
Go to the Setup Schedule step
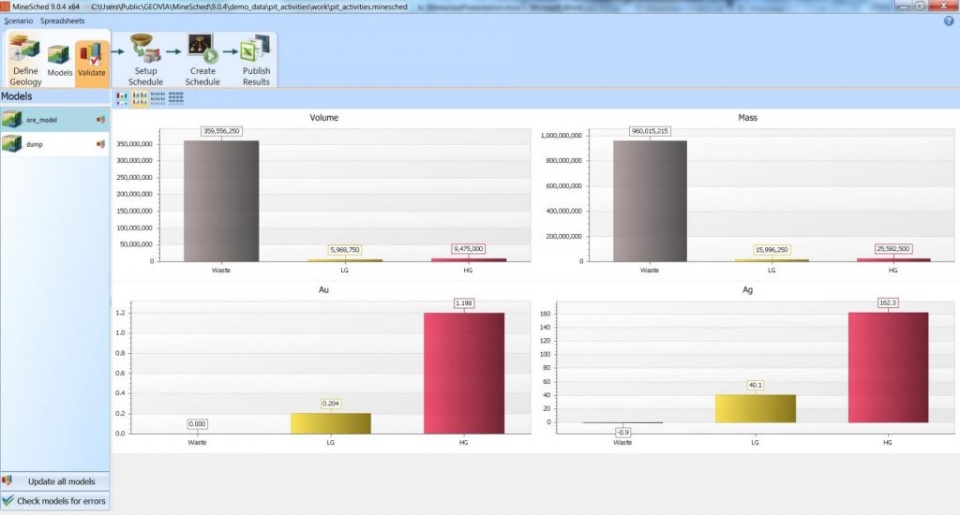pos(145,60)
